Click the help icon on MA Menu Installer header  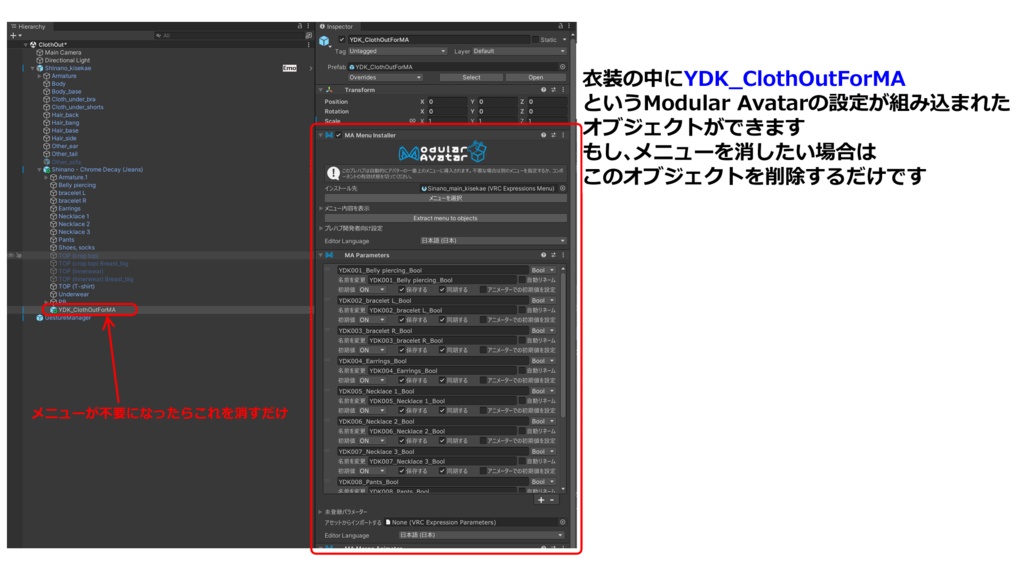coord(543,135)
